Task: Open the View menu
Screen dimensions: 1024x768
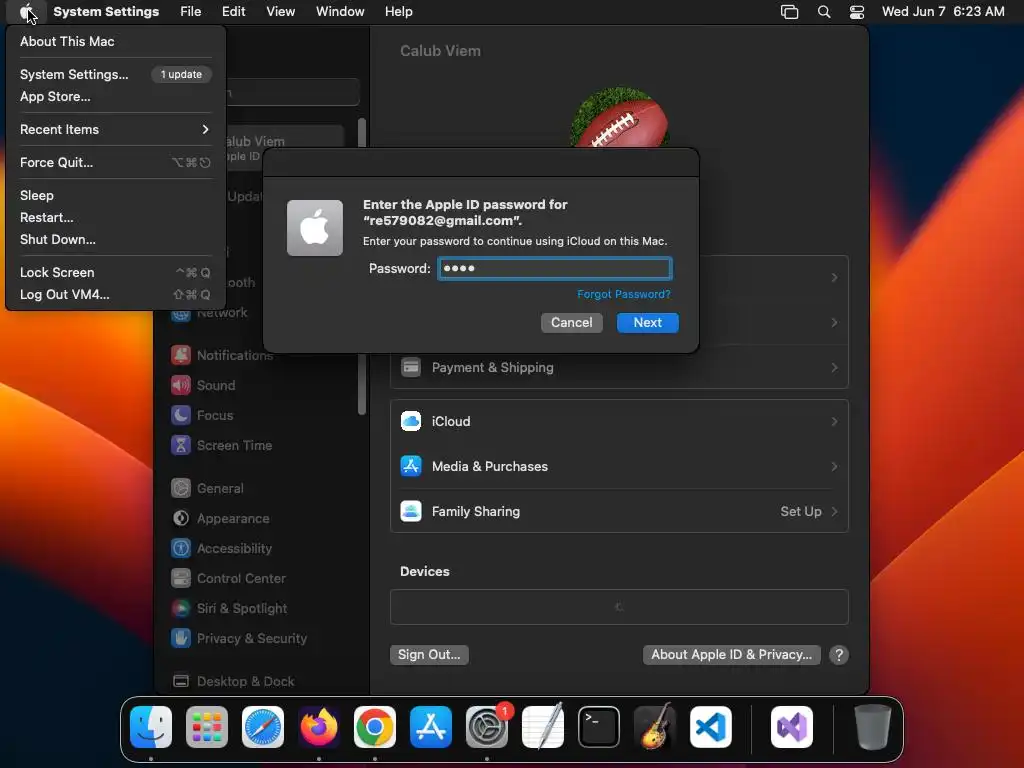Action: (280, 12)
